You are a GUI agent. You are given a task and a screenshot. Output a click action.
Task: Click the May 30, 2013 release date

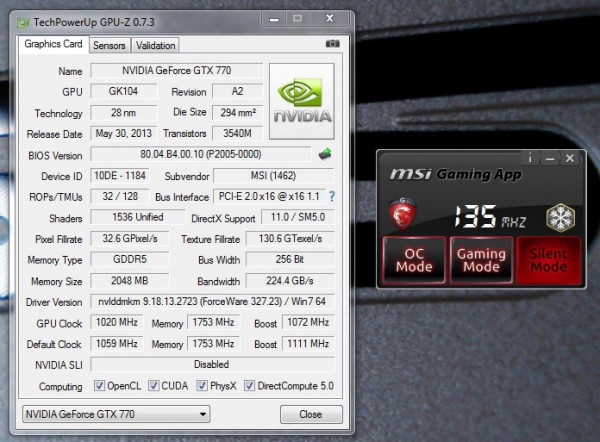124,133
